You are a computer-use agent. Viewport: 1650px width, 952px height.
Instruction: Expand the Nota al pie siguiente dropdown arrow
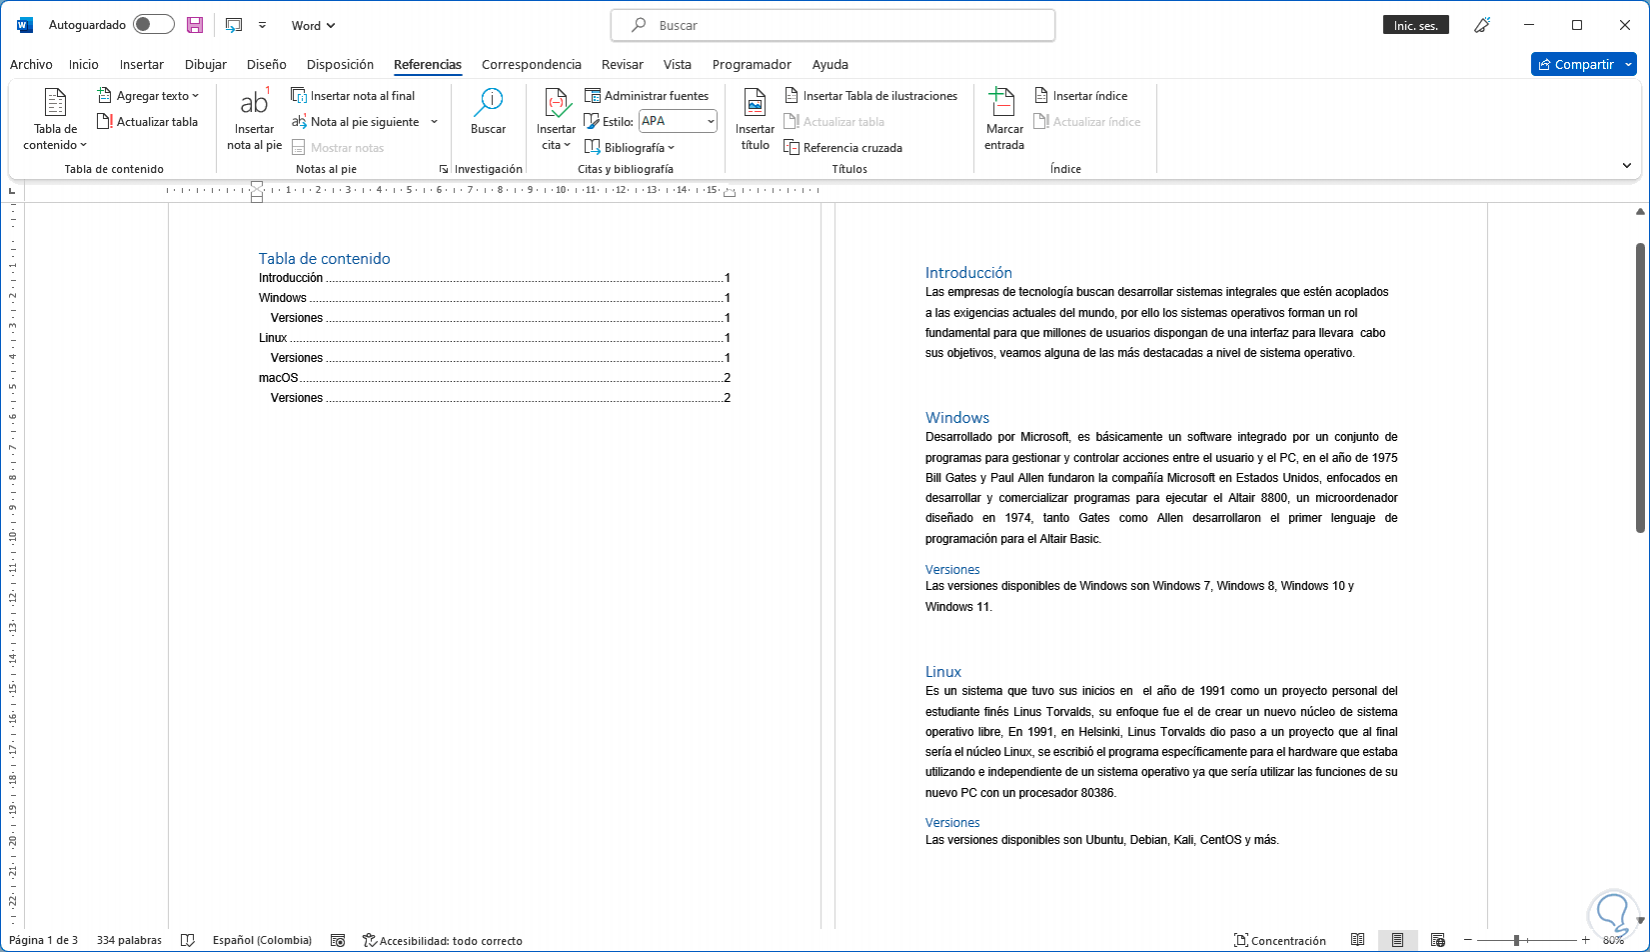pos(434,122)
